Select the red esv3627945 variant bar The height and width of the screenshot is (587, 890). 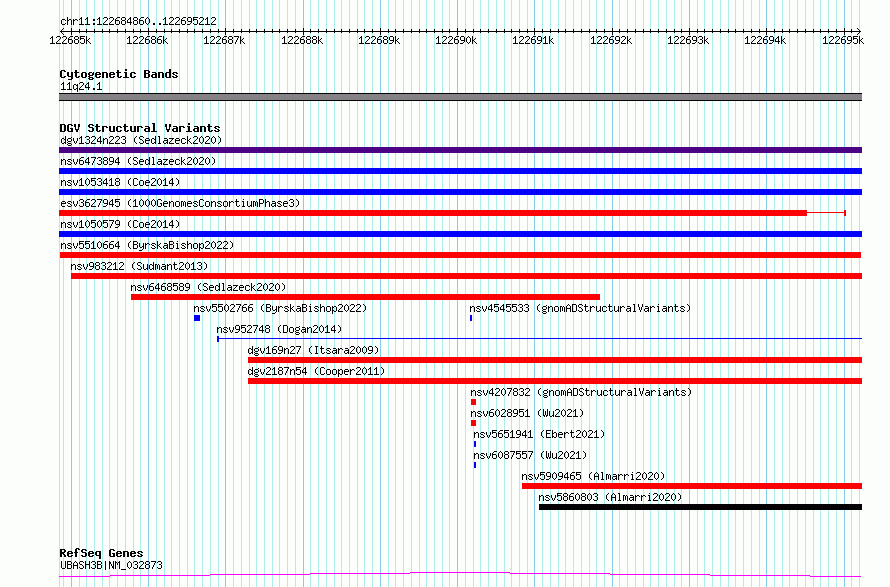click(x=452, y=213)
